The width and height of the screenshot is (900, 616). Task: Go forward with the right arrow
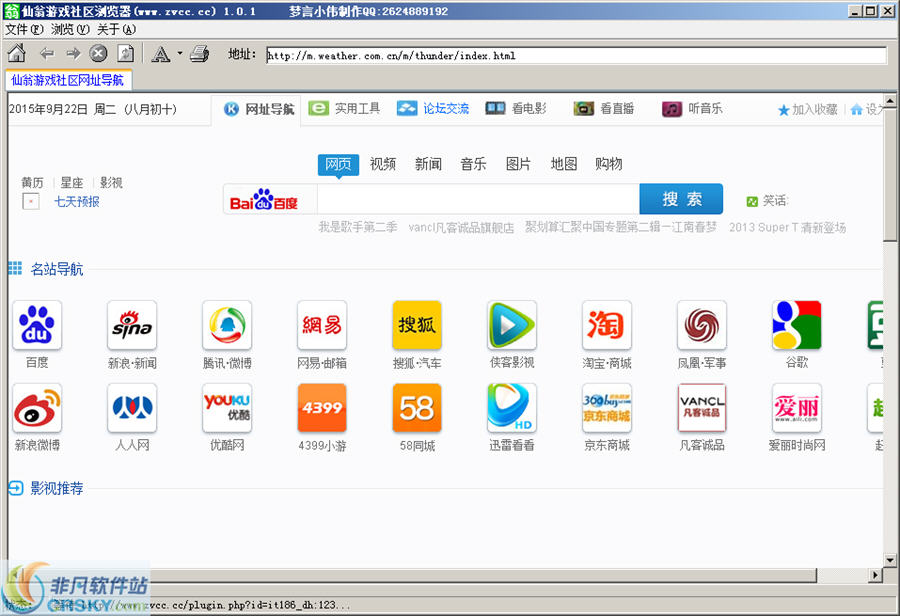tap(73, 54)
